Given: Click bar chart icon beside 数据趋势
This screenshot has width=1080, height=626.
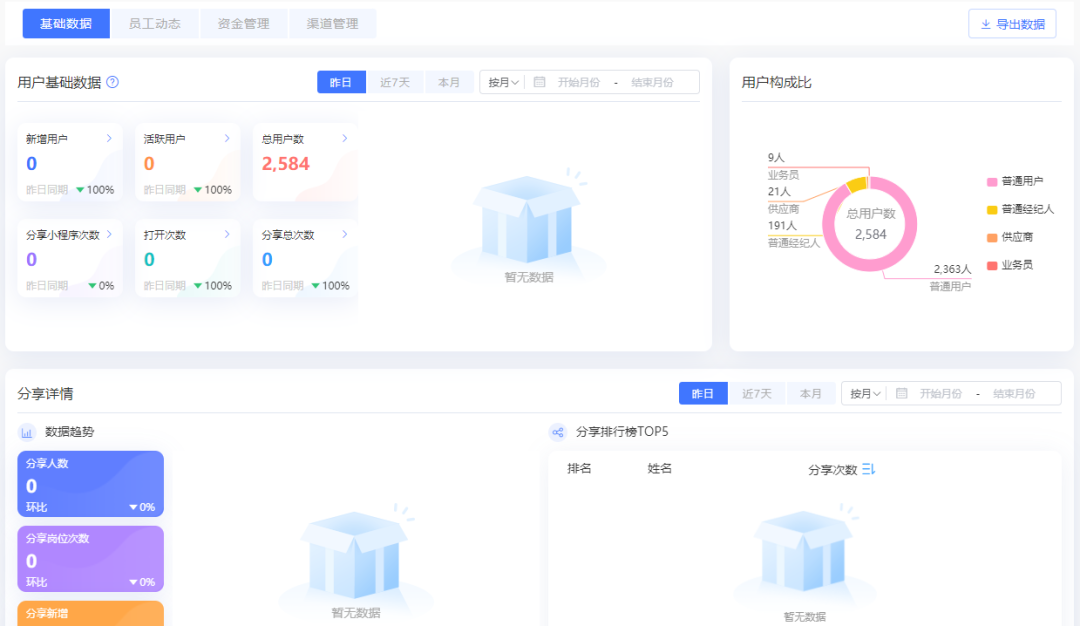Looking at the screenshot, I should (x=26, y=432).
